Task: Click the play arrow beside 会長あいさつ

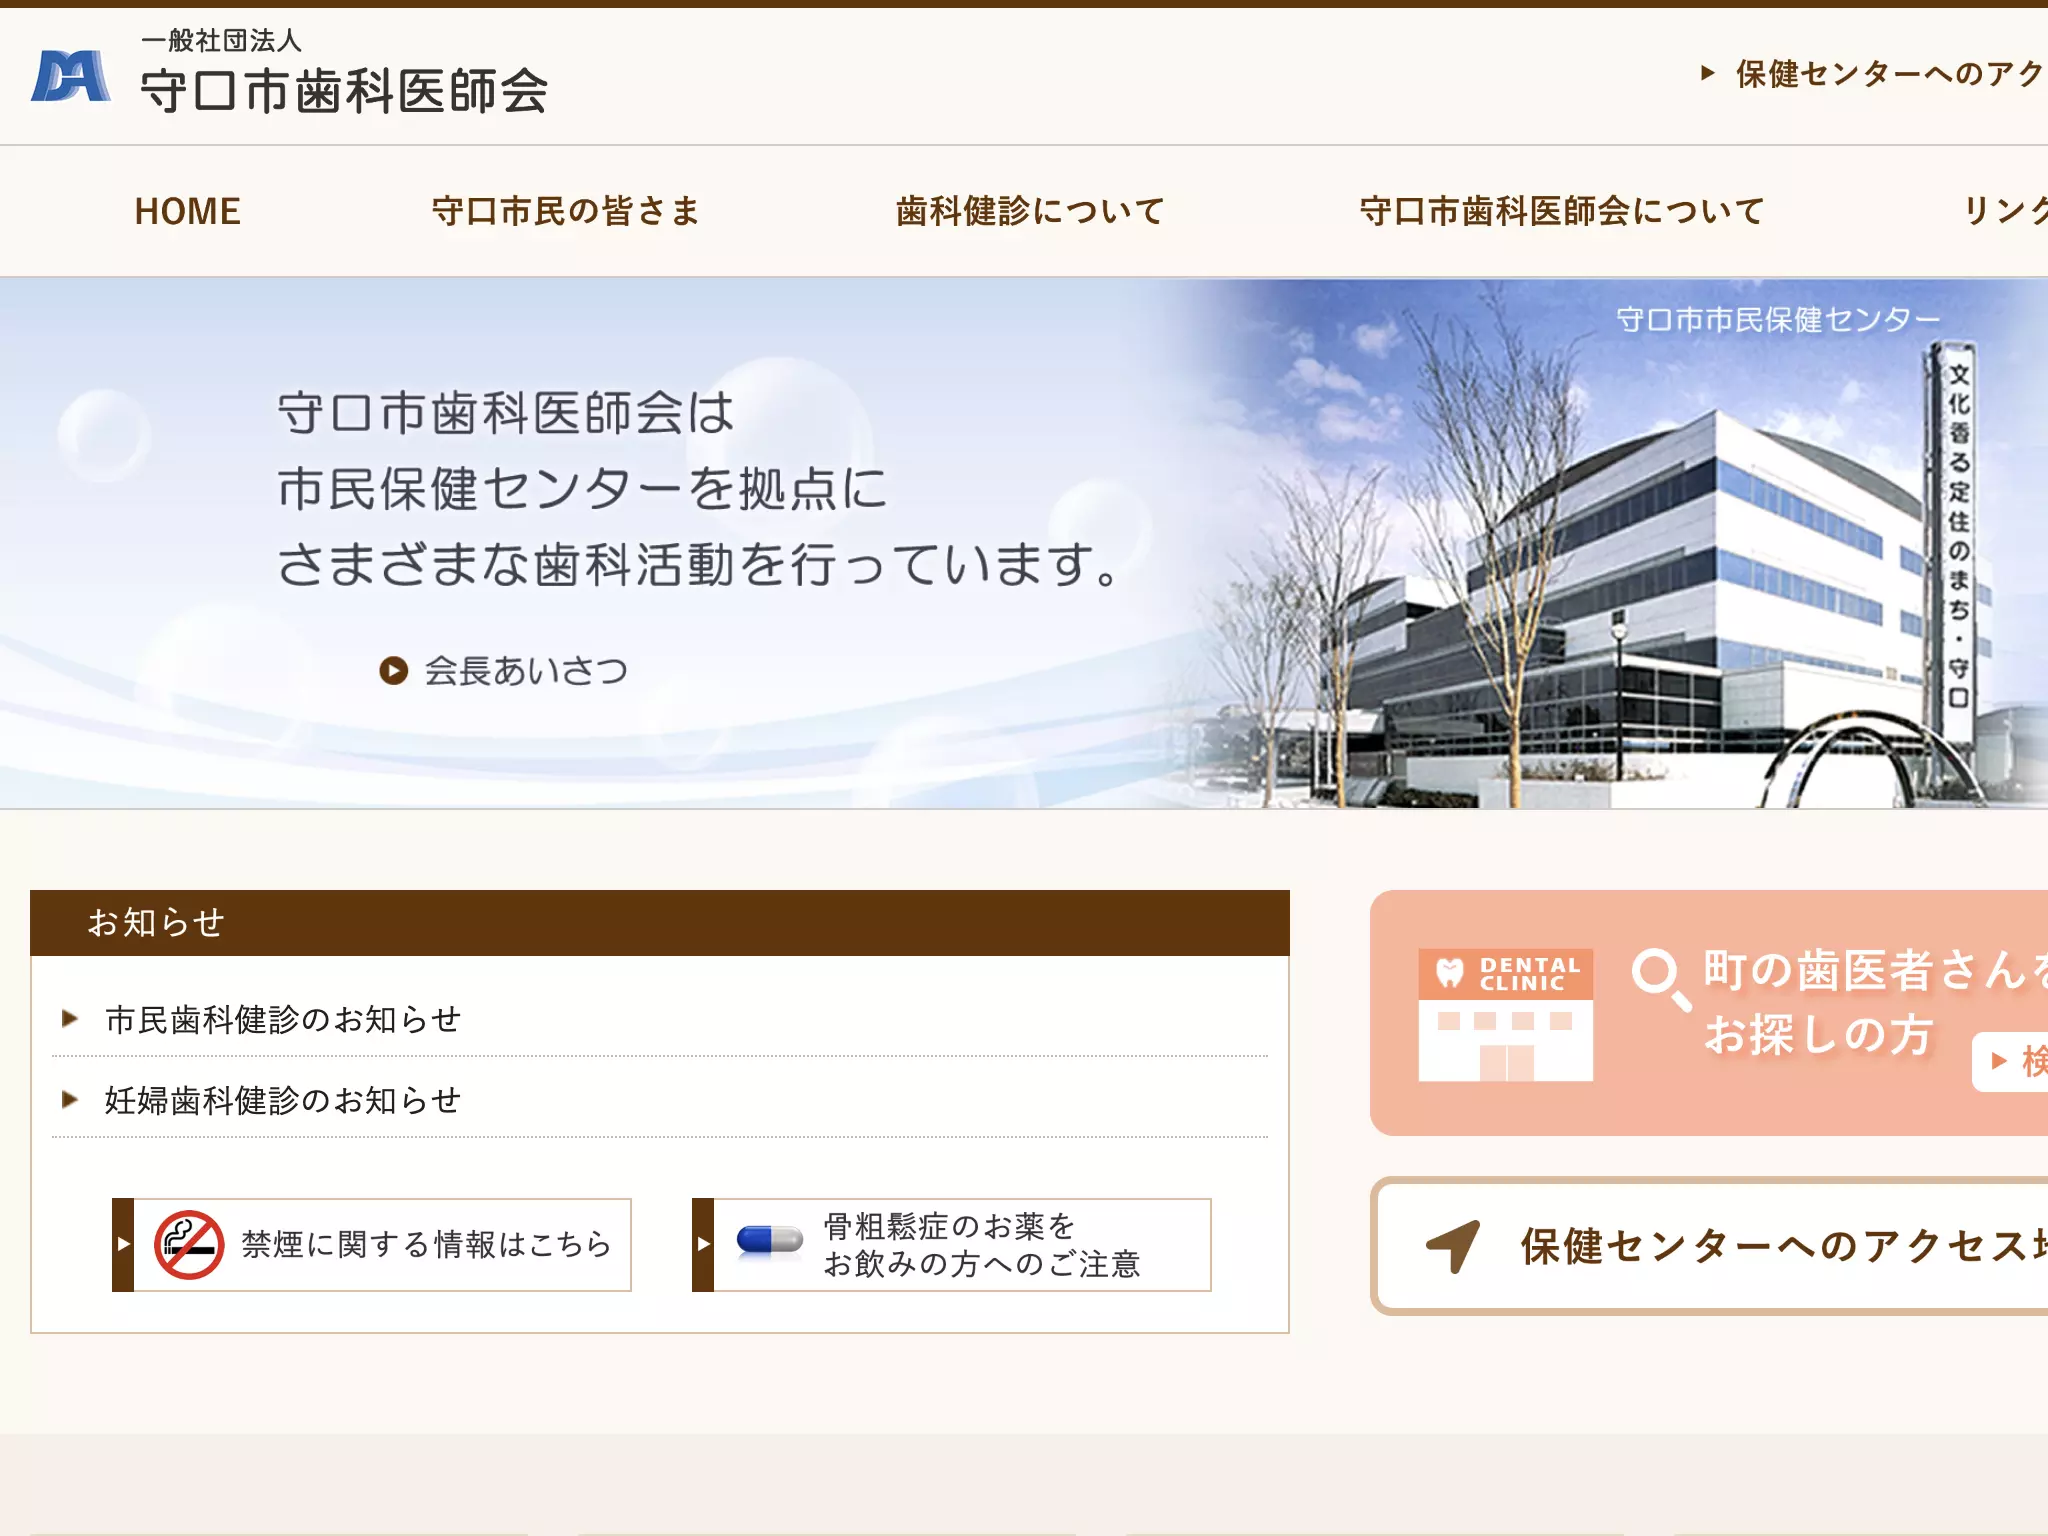Action: [394, 670]
